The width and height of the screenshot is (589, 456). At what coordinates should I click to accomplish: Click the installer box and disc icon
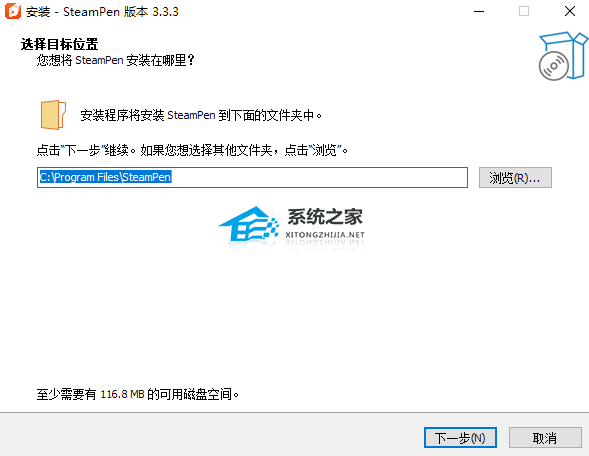[563, 56]
